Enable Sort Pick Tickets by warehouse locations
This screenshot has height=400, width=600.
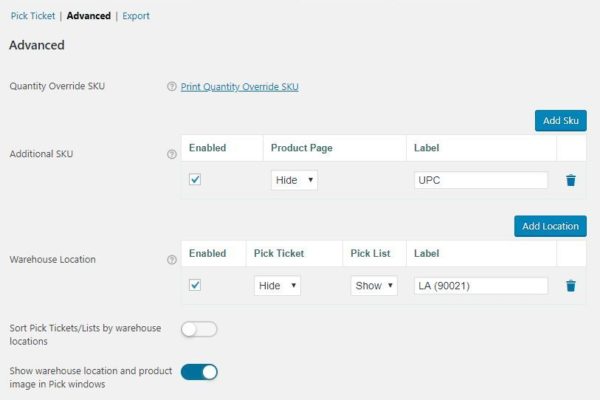198,328
